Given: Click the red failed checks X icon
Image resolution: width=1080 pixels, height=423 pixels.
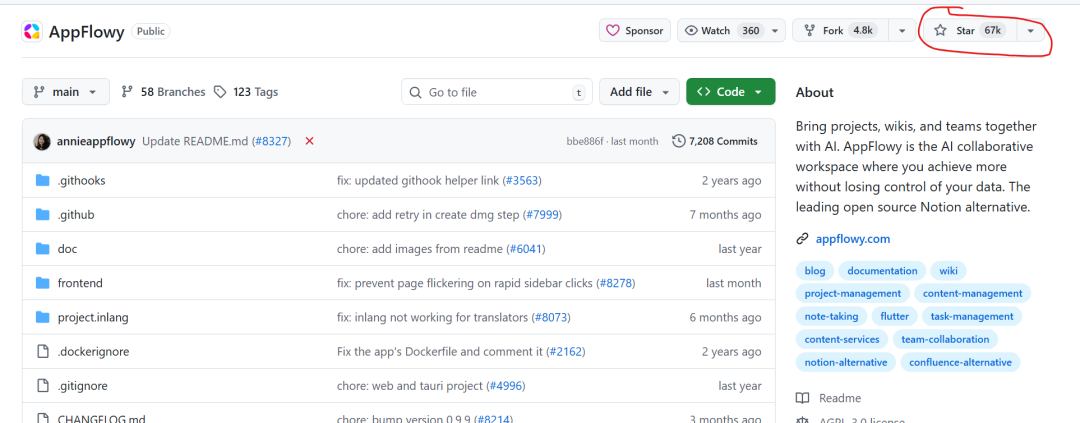Looking at the screenshot, I should pos(309,141).
